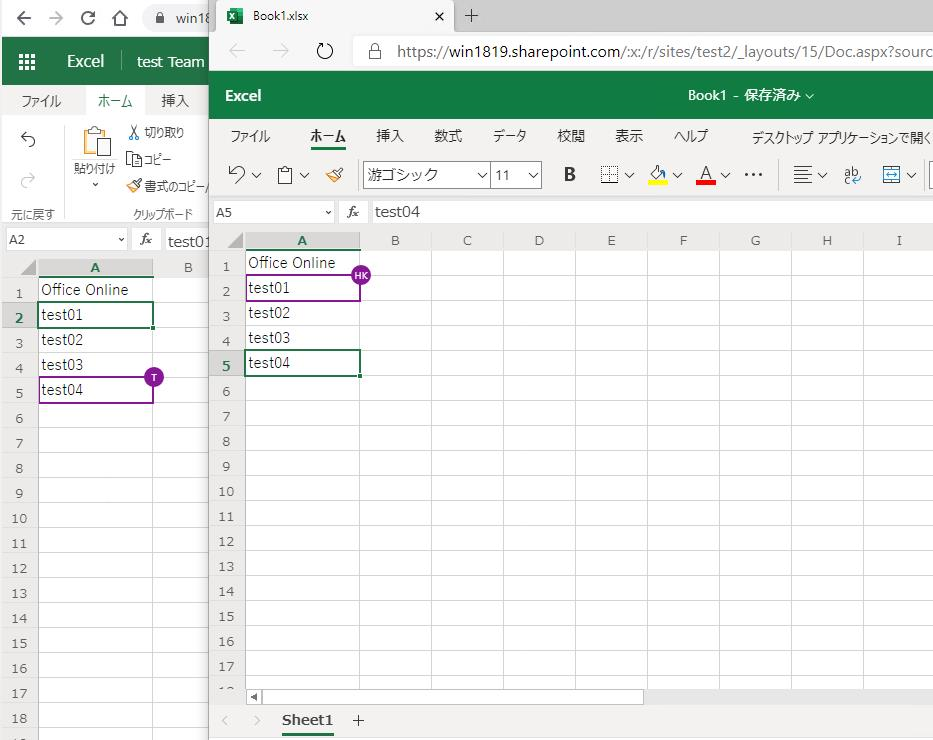
Task: Open the 数式 tab
Action: [448, 136]
